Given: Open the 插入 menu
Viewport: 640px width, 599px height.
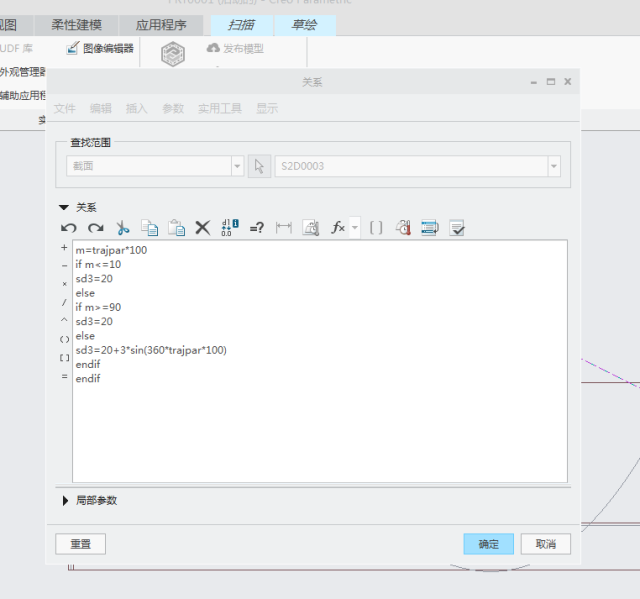Looking at the screenshot, I should [136, 109].
